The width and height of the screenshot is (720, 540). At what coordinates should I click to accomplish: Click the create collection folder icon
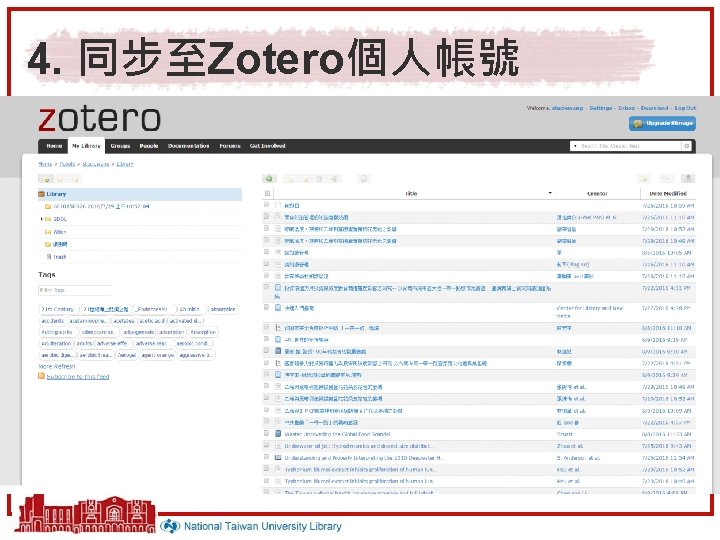46,179
